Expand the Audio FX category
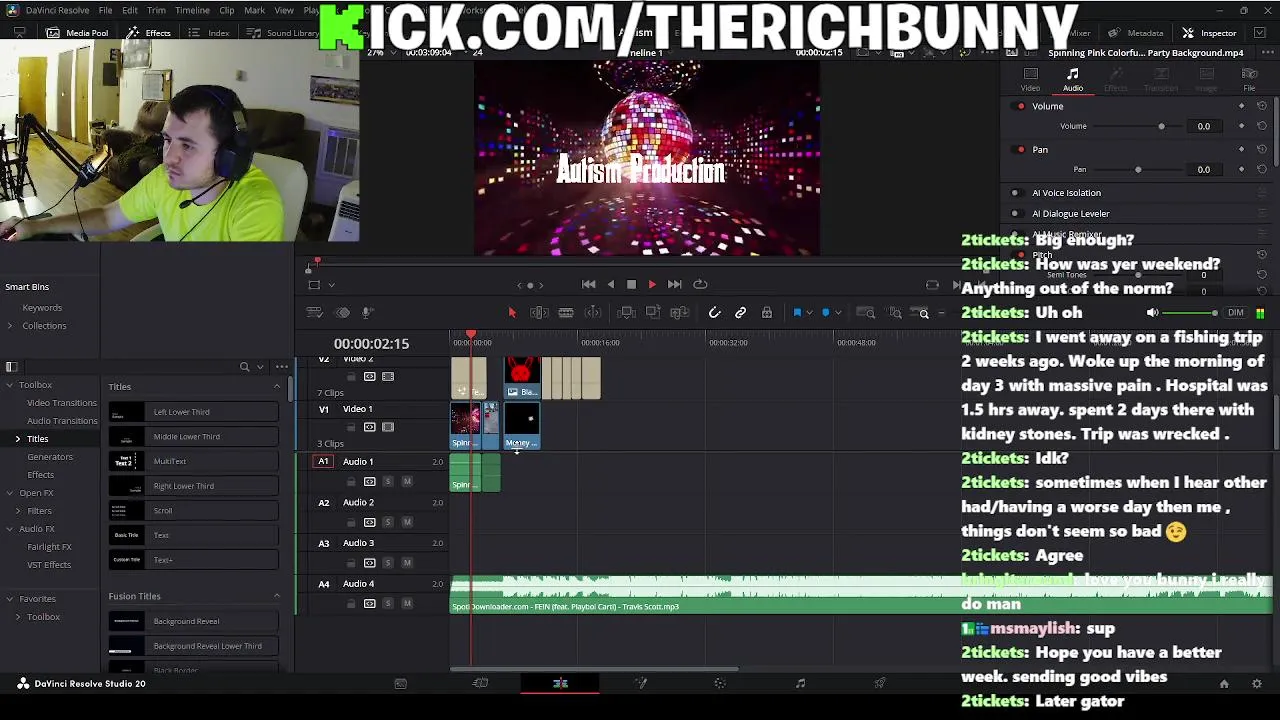The image size is (1280, 720). (10, 529)
